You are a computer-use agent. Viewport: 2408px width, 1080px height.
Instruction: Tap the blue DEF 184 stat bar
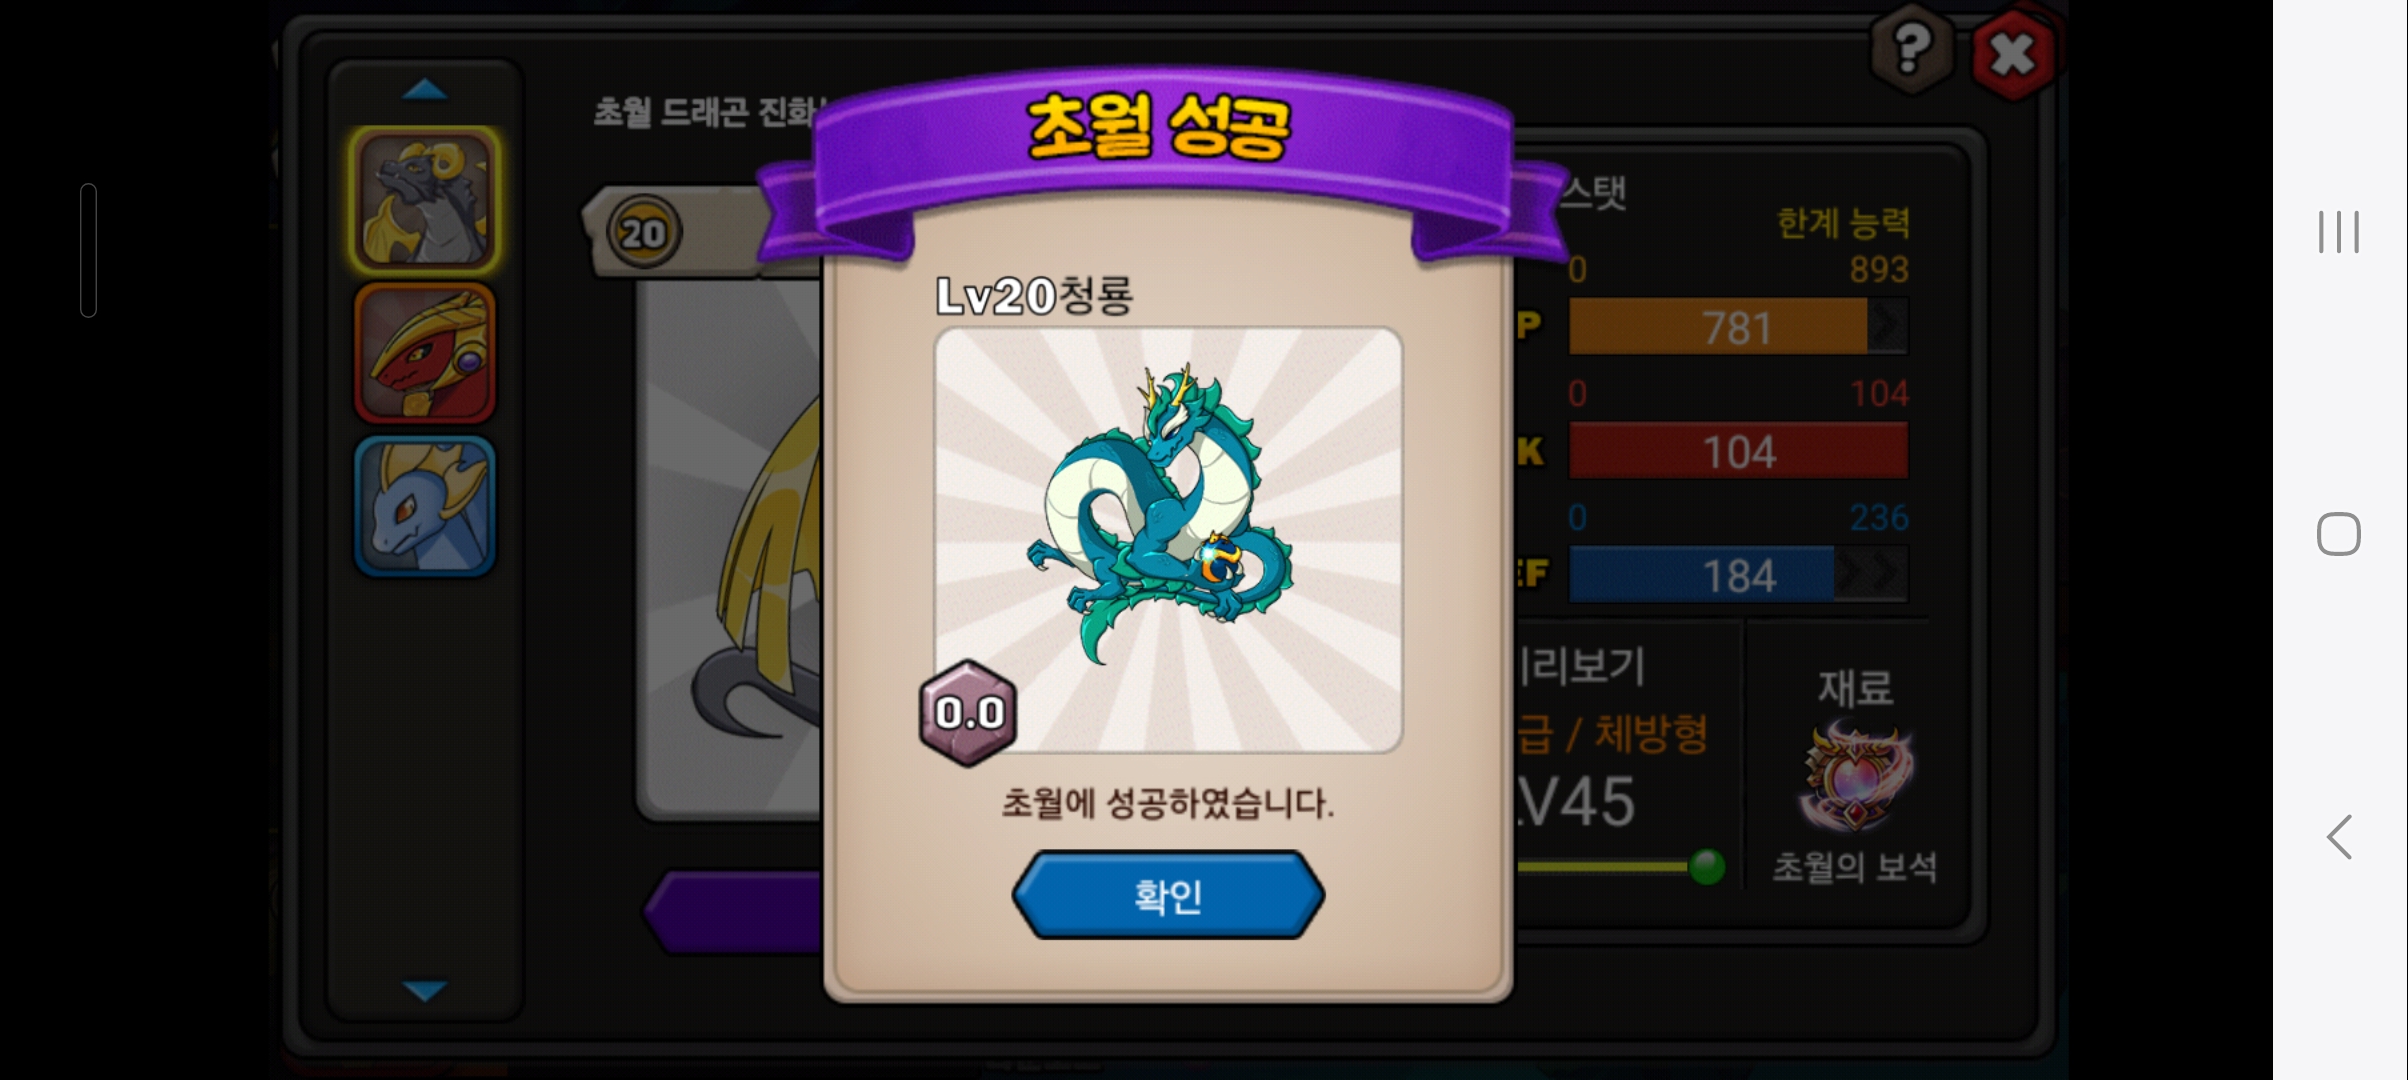click(1738, 575)
